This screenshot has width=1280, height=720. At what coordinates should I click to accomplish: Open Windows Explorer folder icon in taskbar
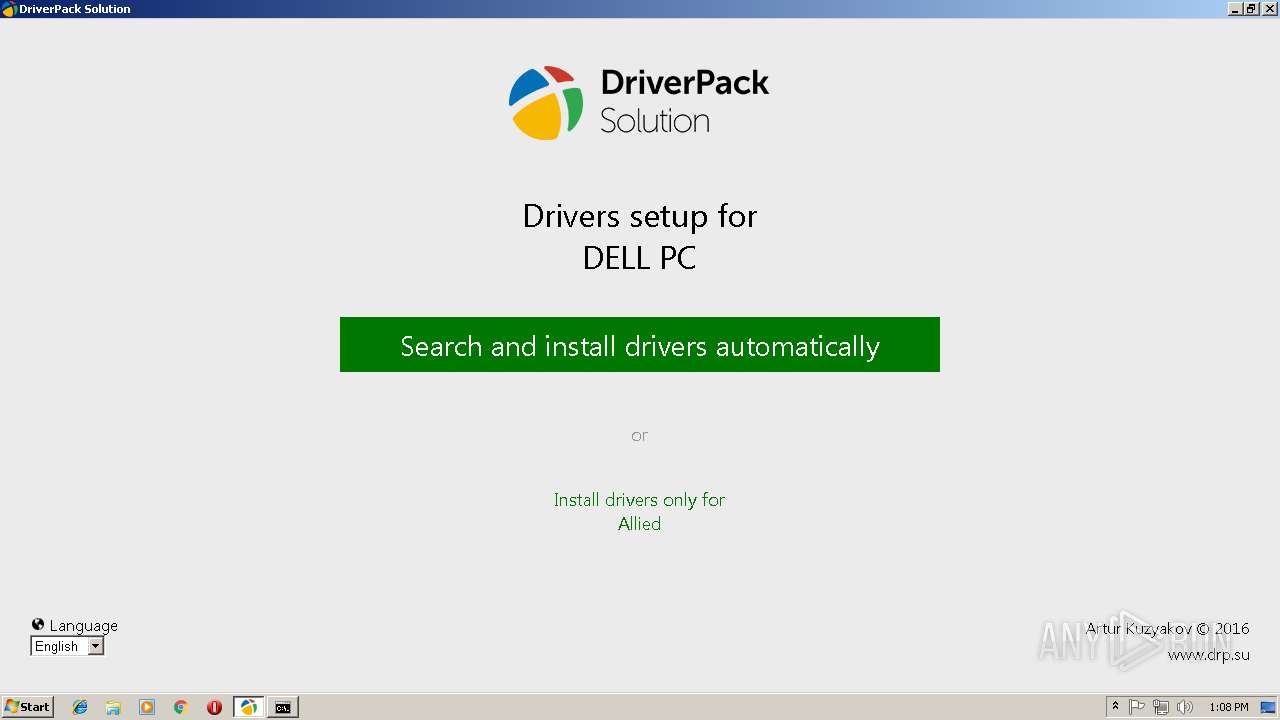click(x=113, y=707)
